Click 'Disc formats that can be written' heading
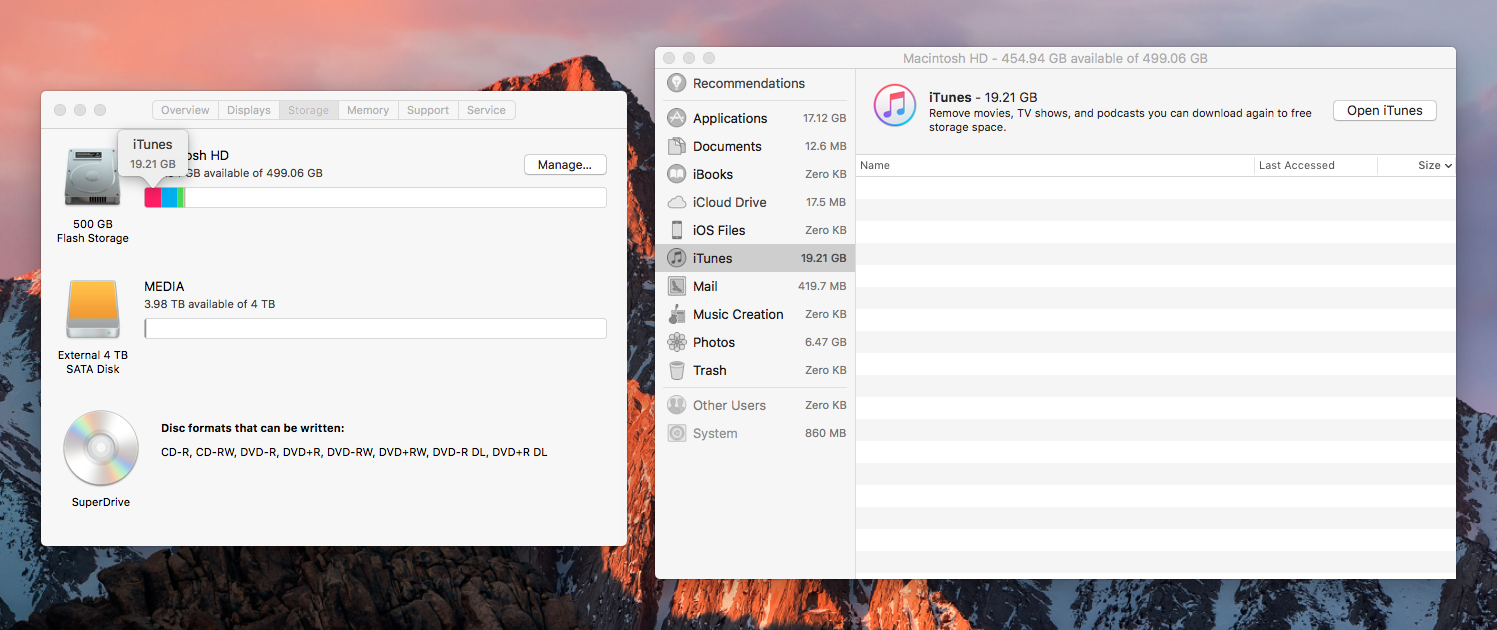This screenshot has height=630, width=1497. [252, 428]
